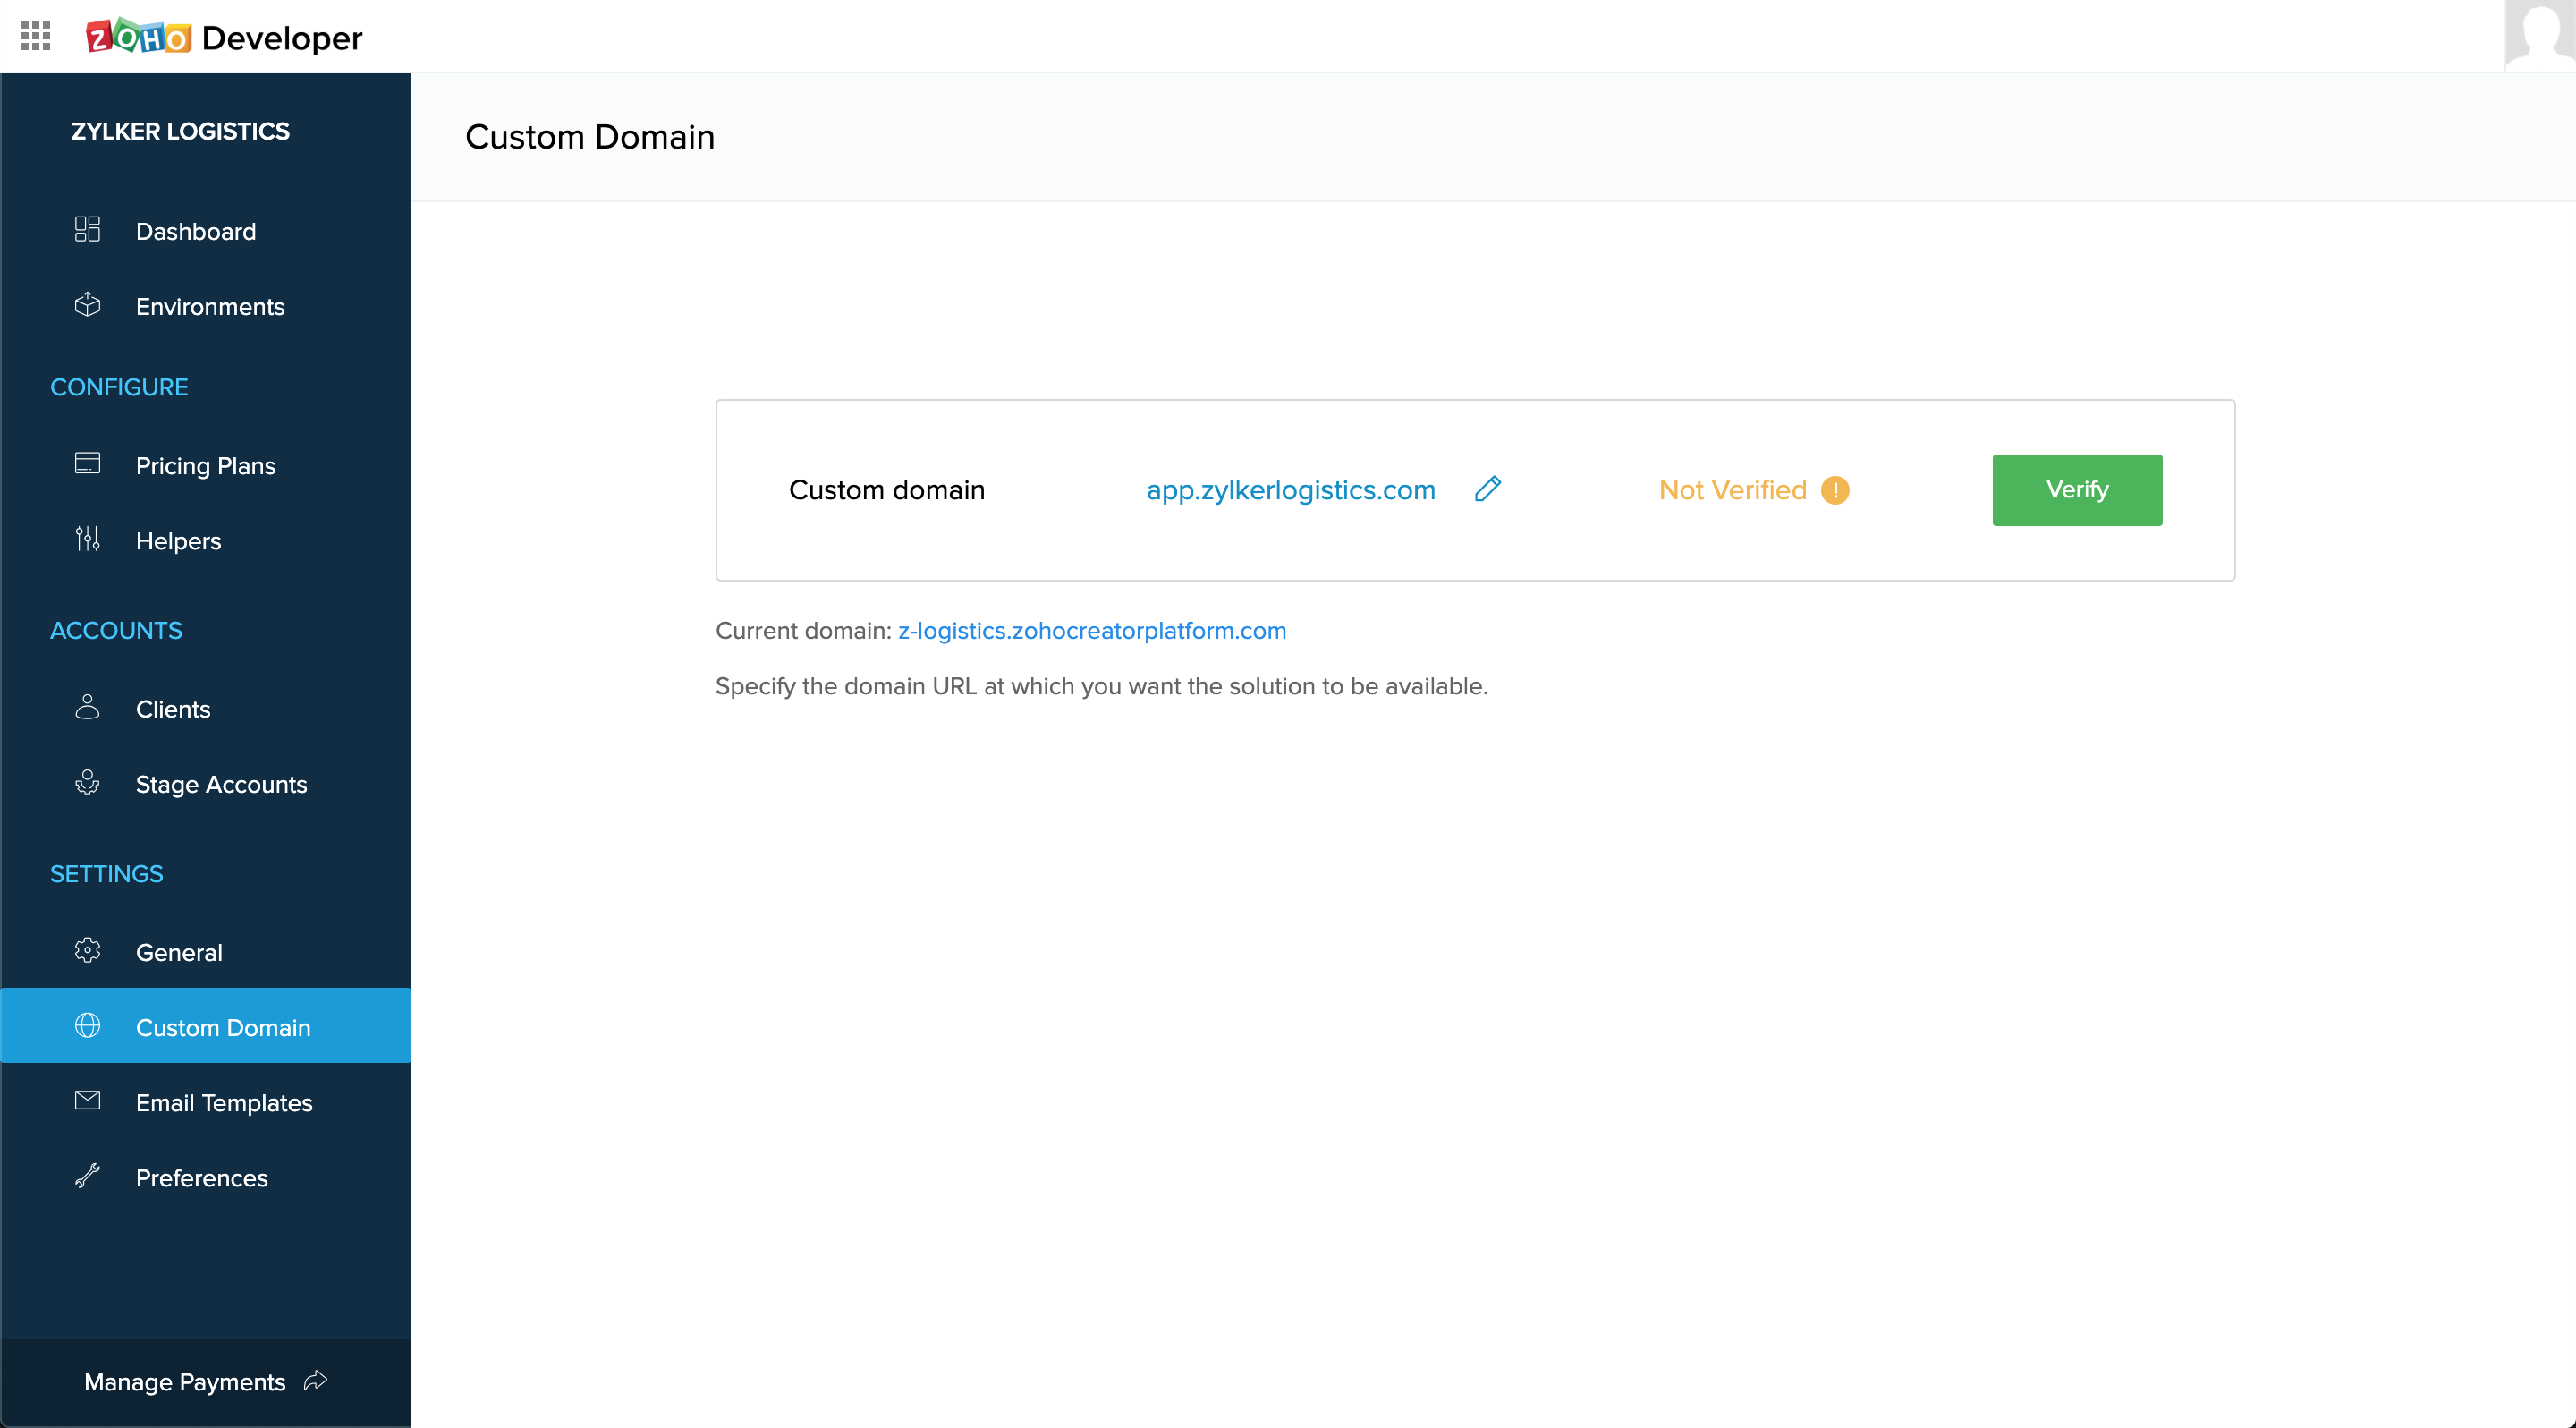
Task: Go to Pricing Plans in sidebar
Action: click(x=205, y=466)
